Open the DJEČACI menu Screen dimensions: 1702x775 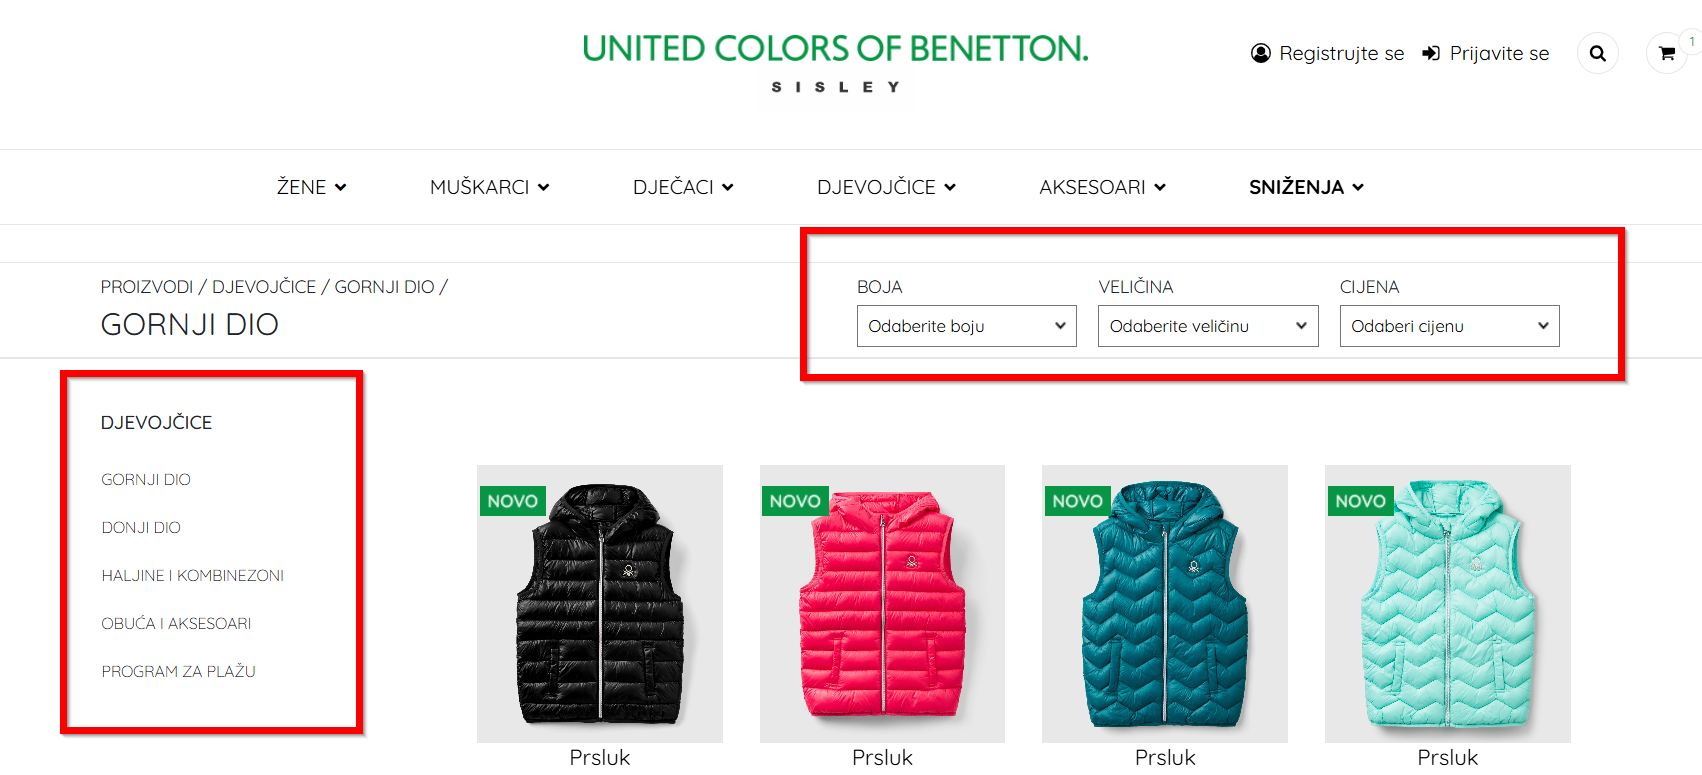673,187
